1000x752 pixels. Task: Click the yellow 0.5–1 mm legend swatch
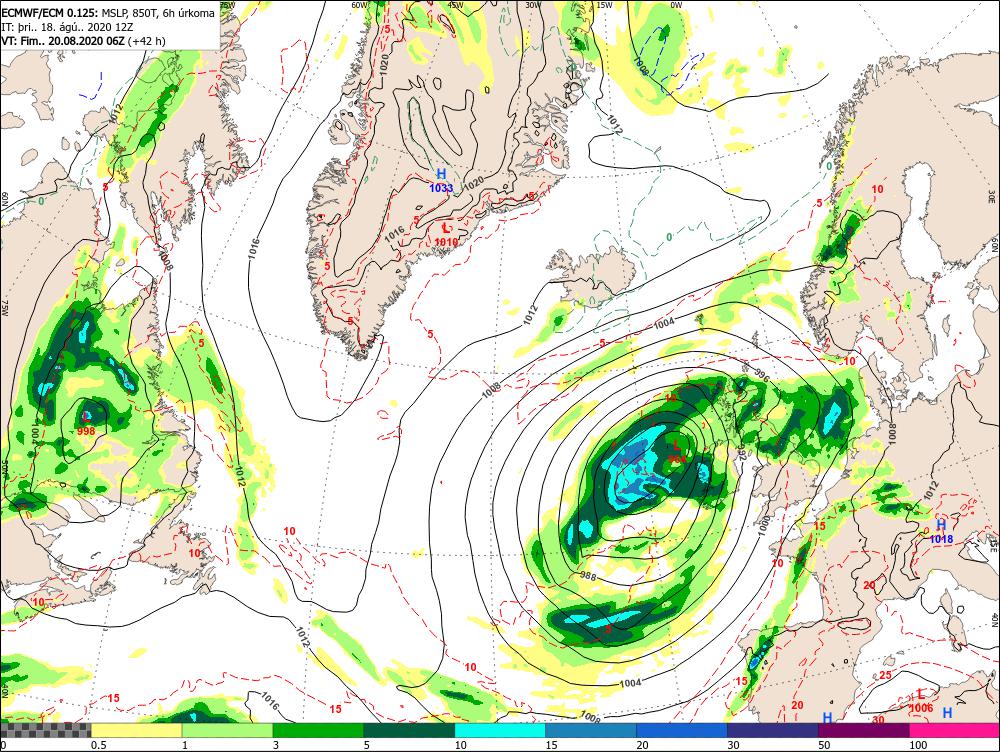[136, 730]
